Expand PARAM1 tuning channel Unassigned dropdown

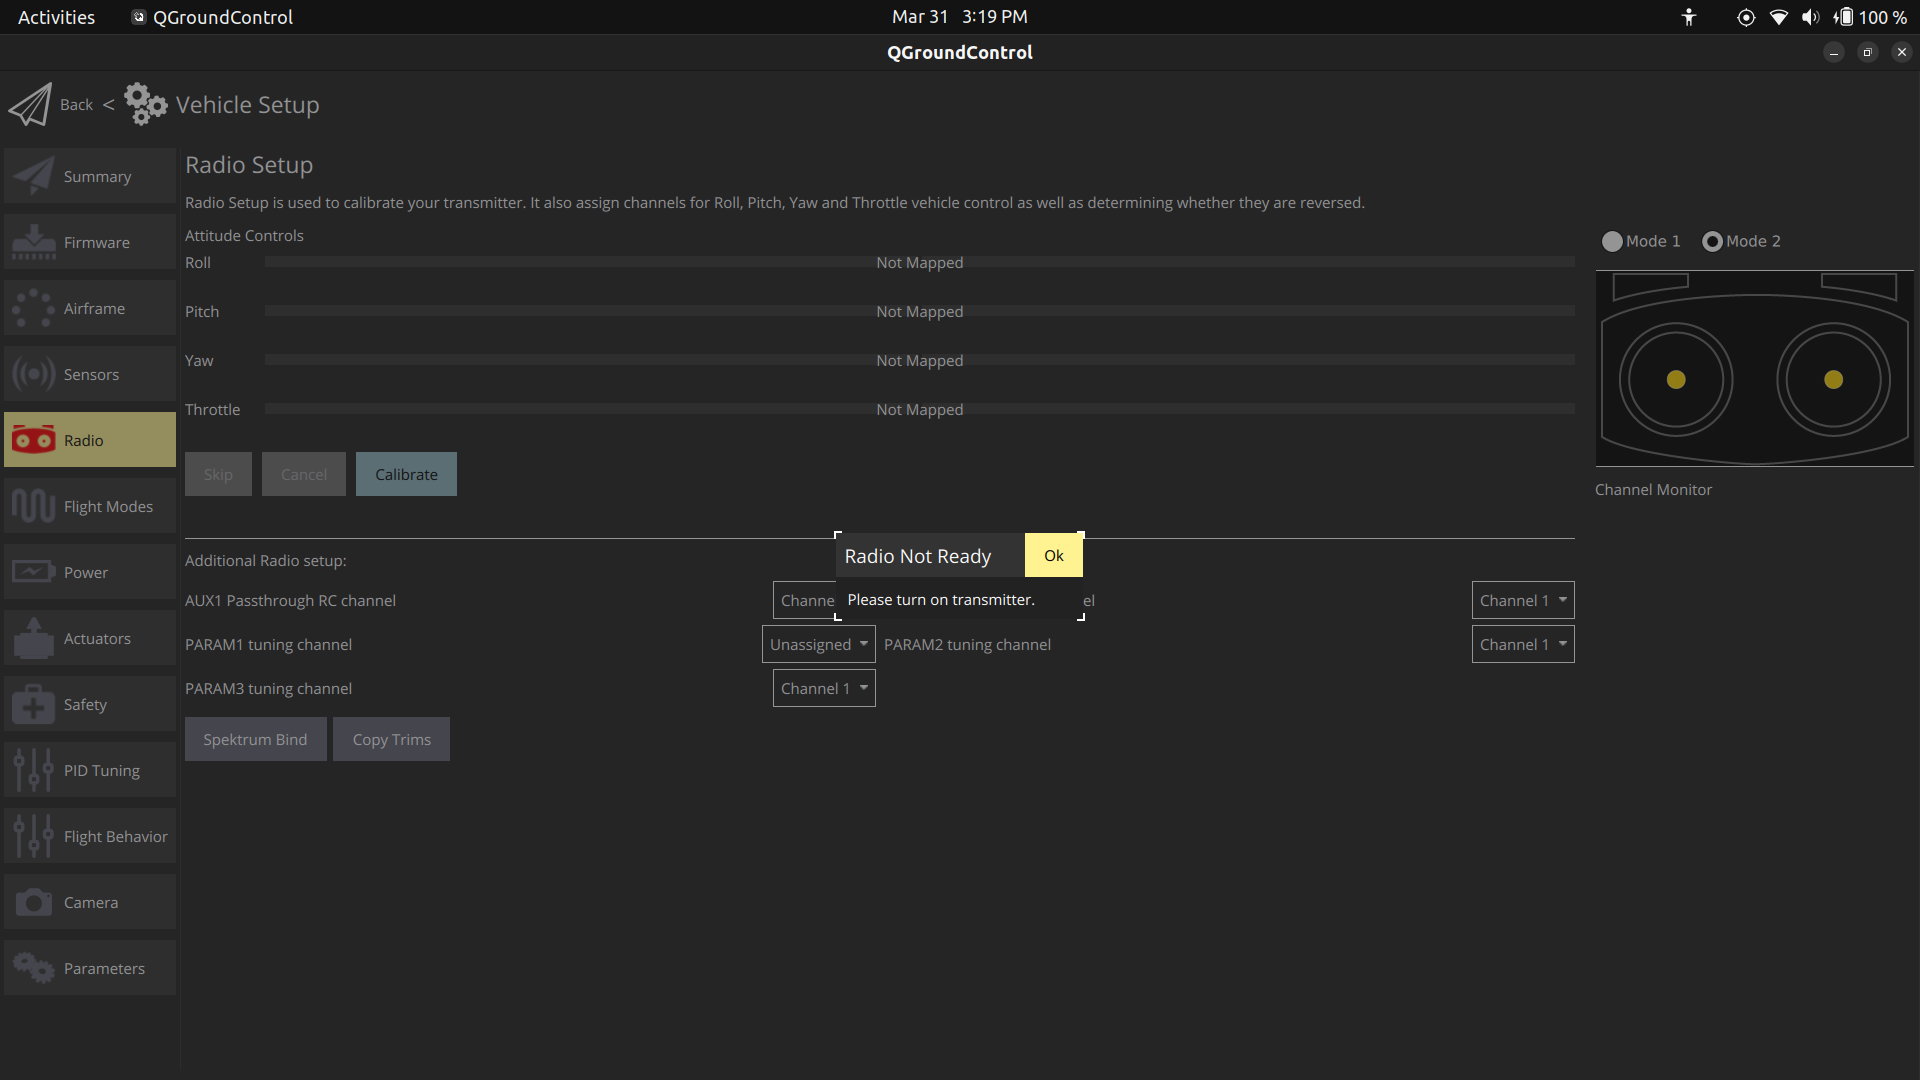pyautogui.click(x=818, y=645)
